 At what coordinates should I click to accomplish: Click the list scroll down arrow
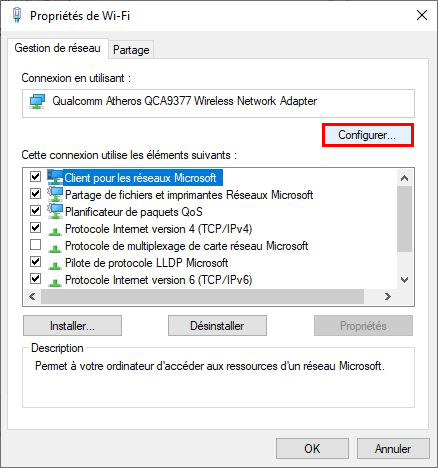405,280
